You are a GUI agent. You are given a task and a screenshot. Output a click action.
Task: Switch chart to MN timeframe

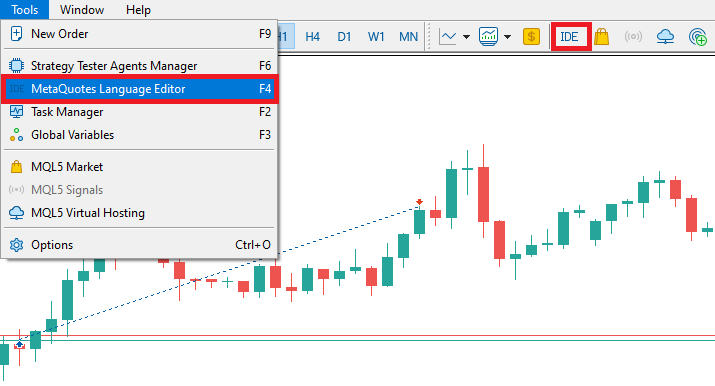tap(409, 36)
